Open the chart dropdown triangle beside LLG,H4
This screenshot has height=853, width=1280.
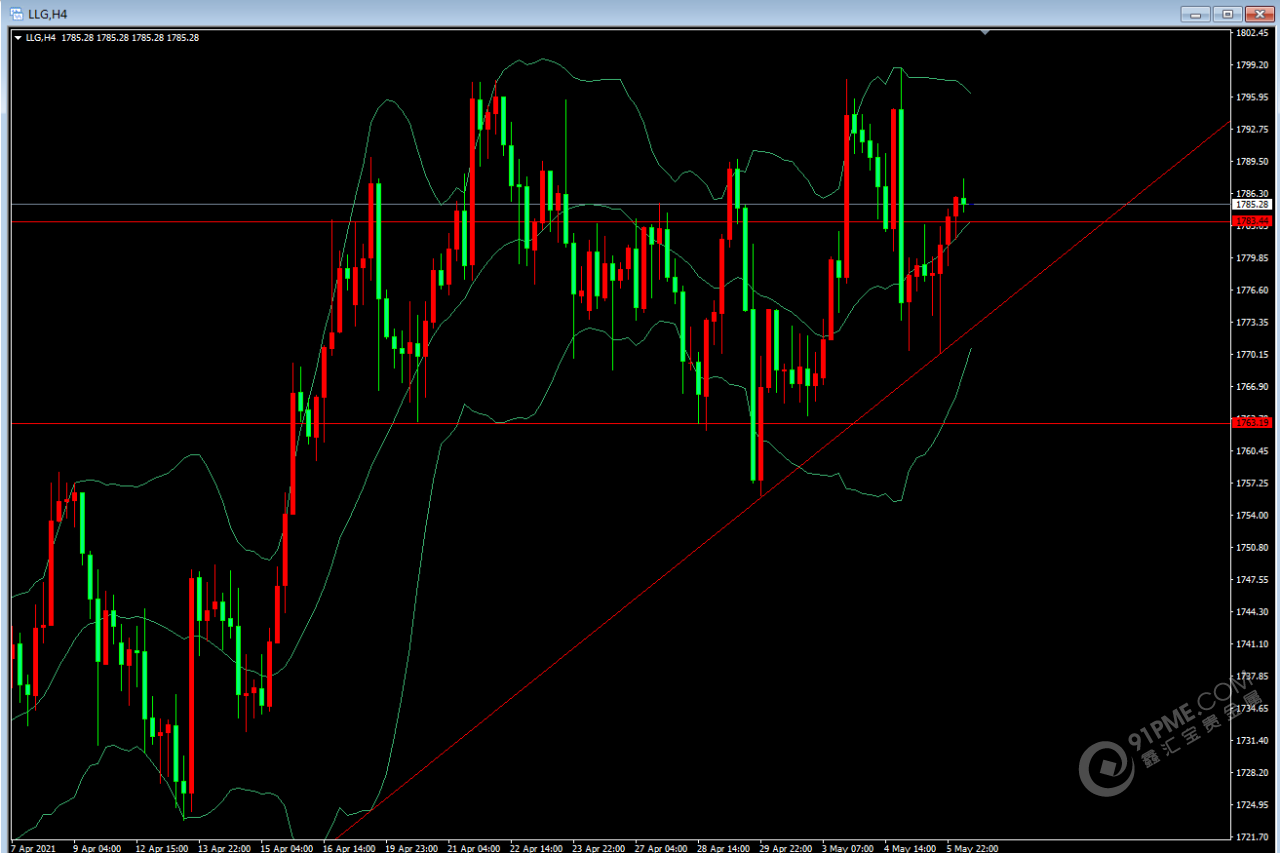[18, 38]
